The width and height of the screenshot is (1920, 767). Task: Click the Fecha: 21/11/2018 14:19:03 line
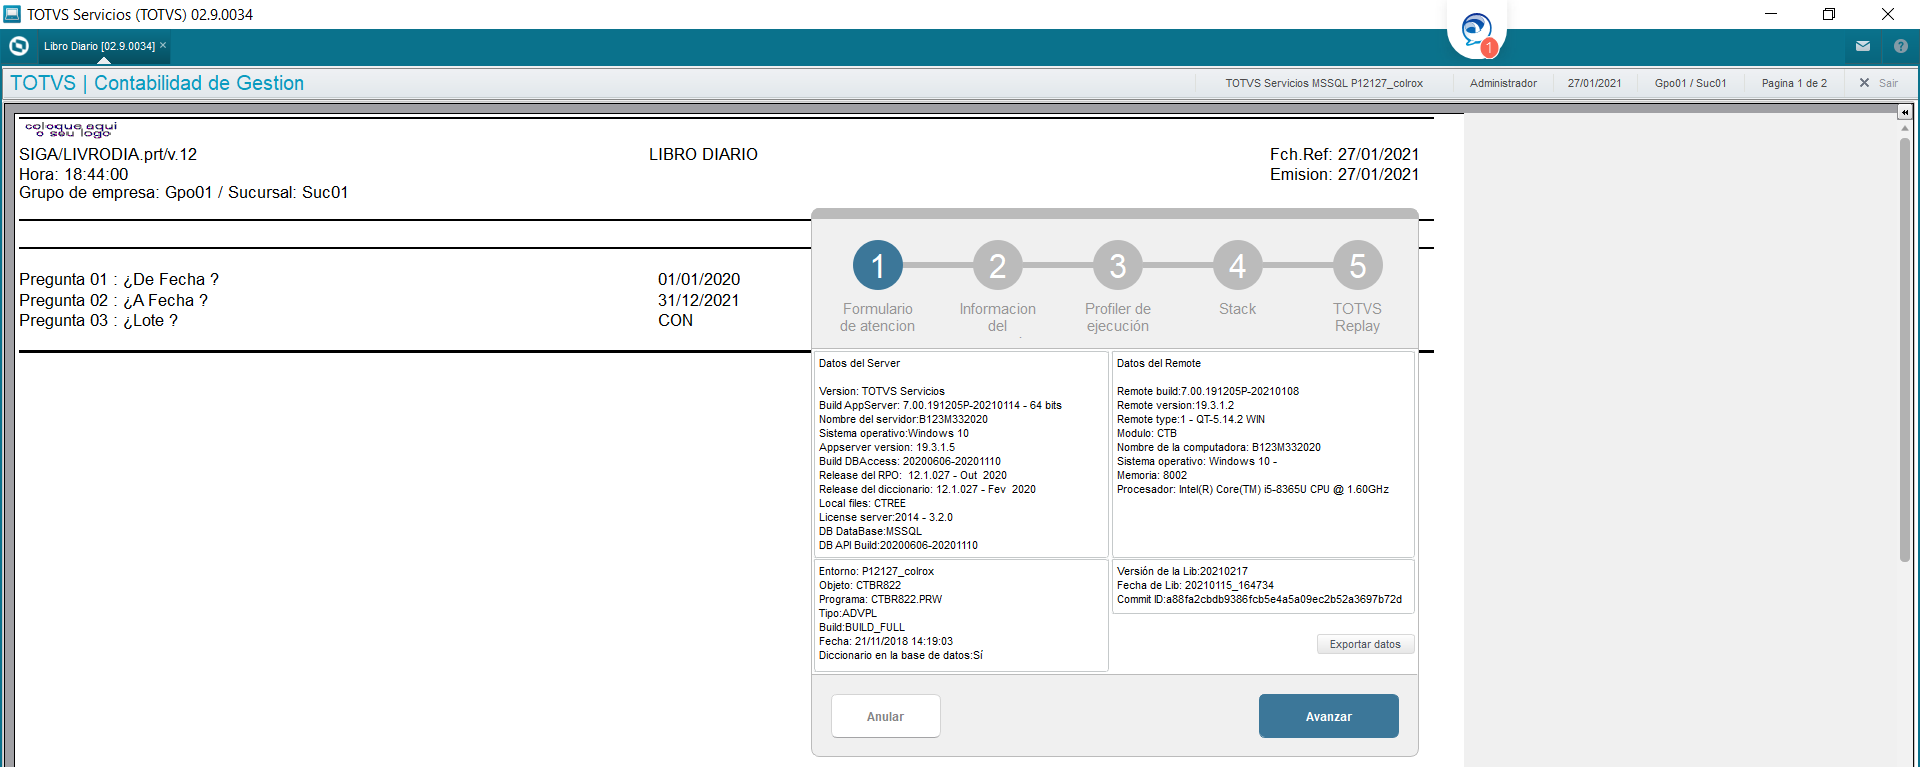[x=885, y=641]
